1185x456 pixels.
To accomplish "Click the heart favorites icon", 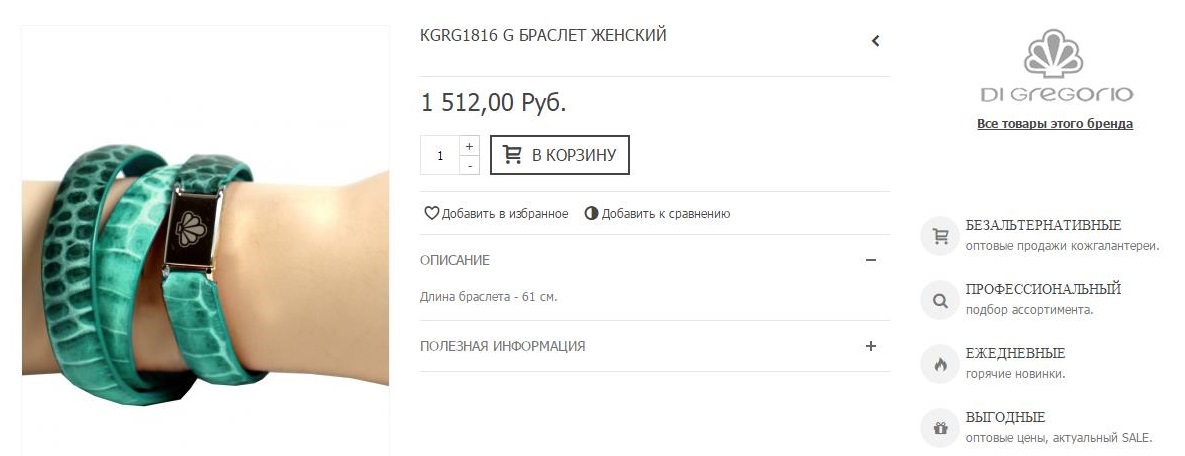I will click(x=432, y=213).
